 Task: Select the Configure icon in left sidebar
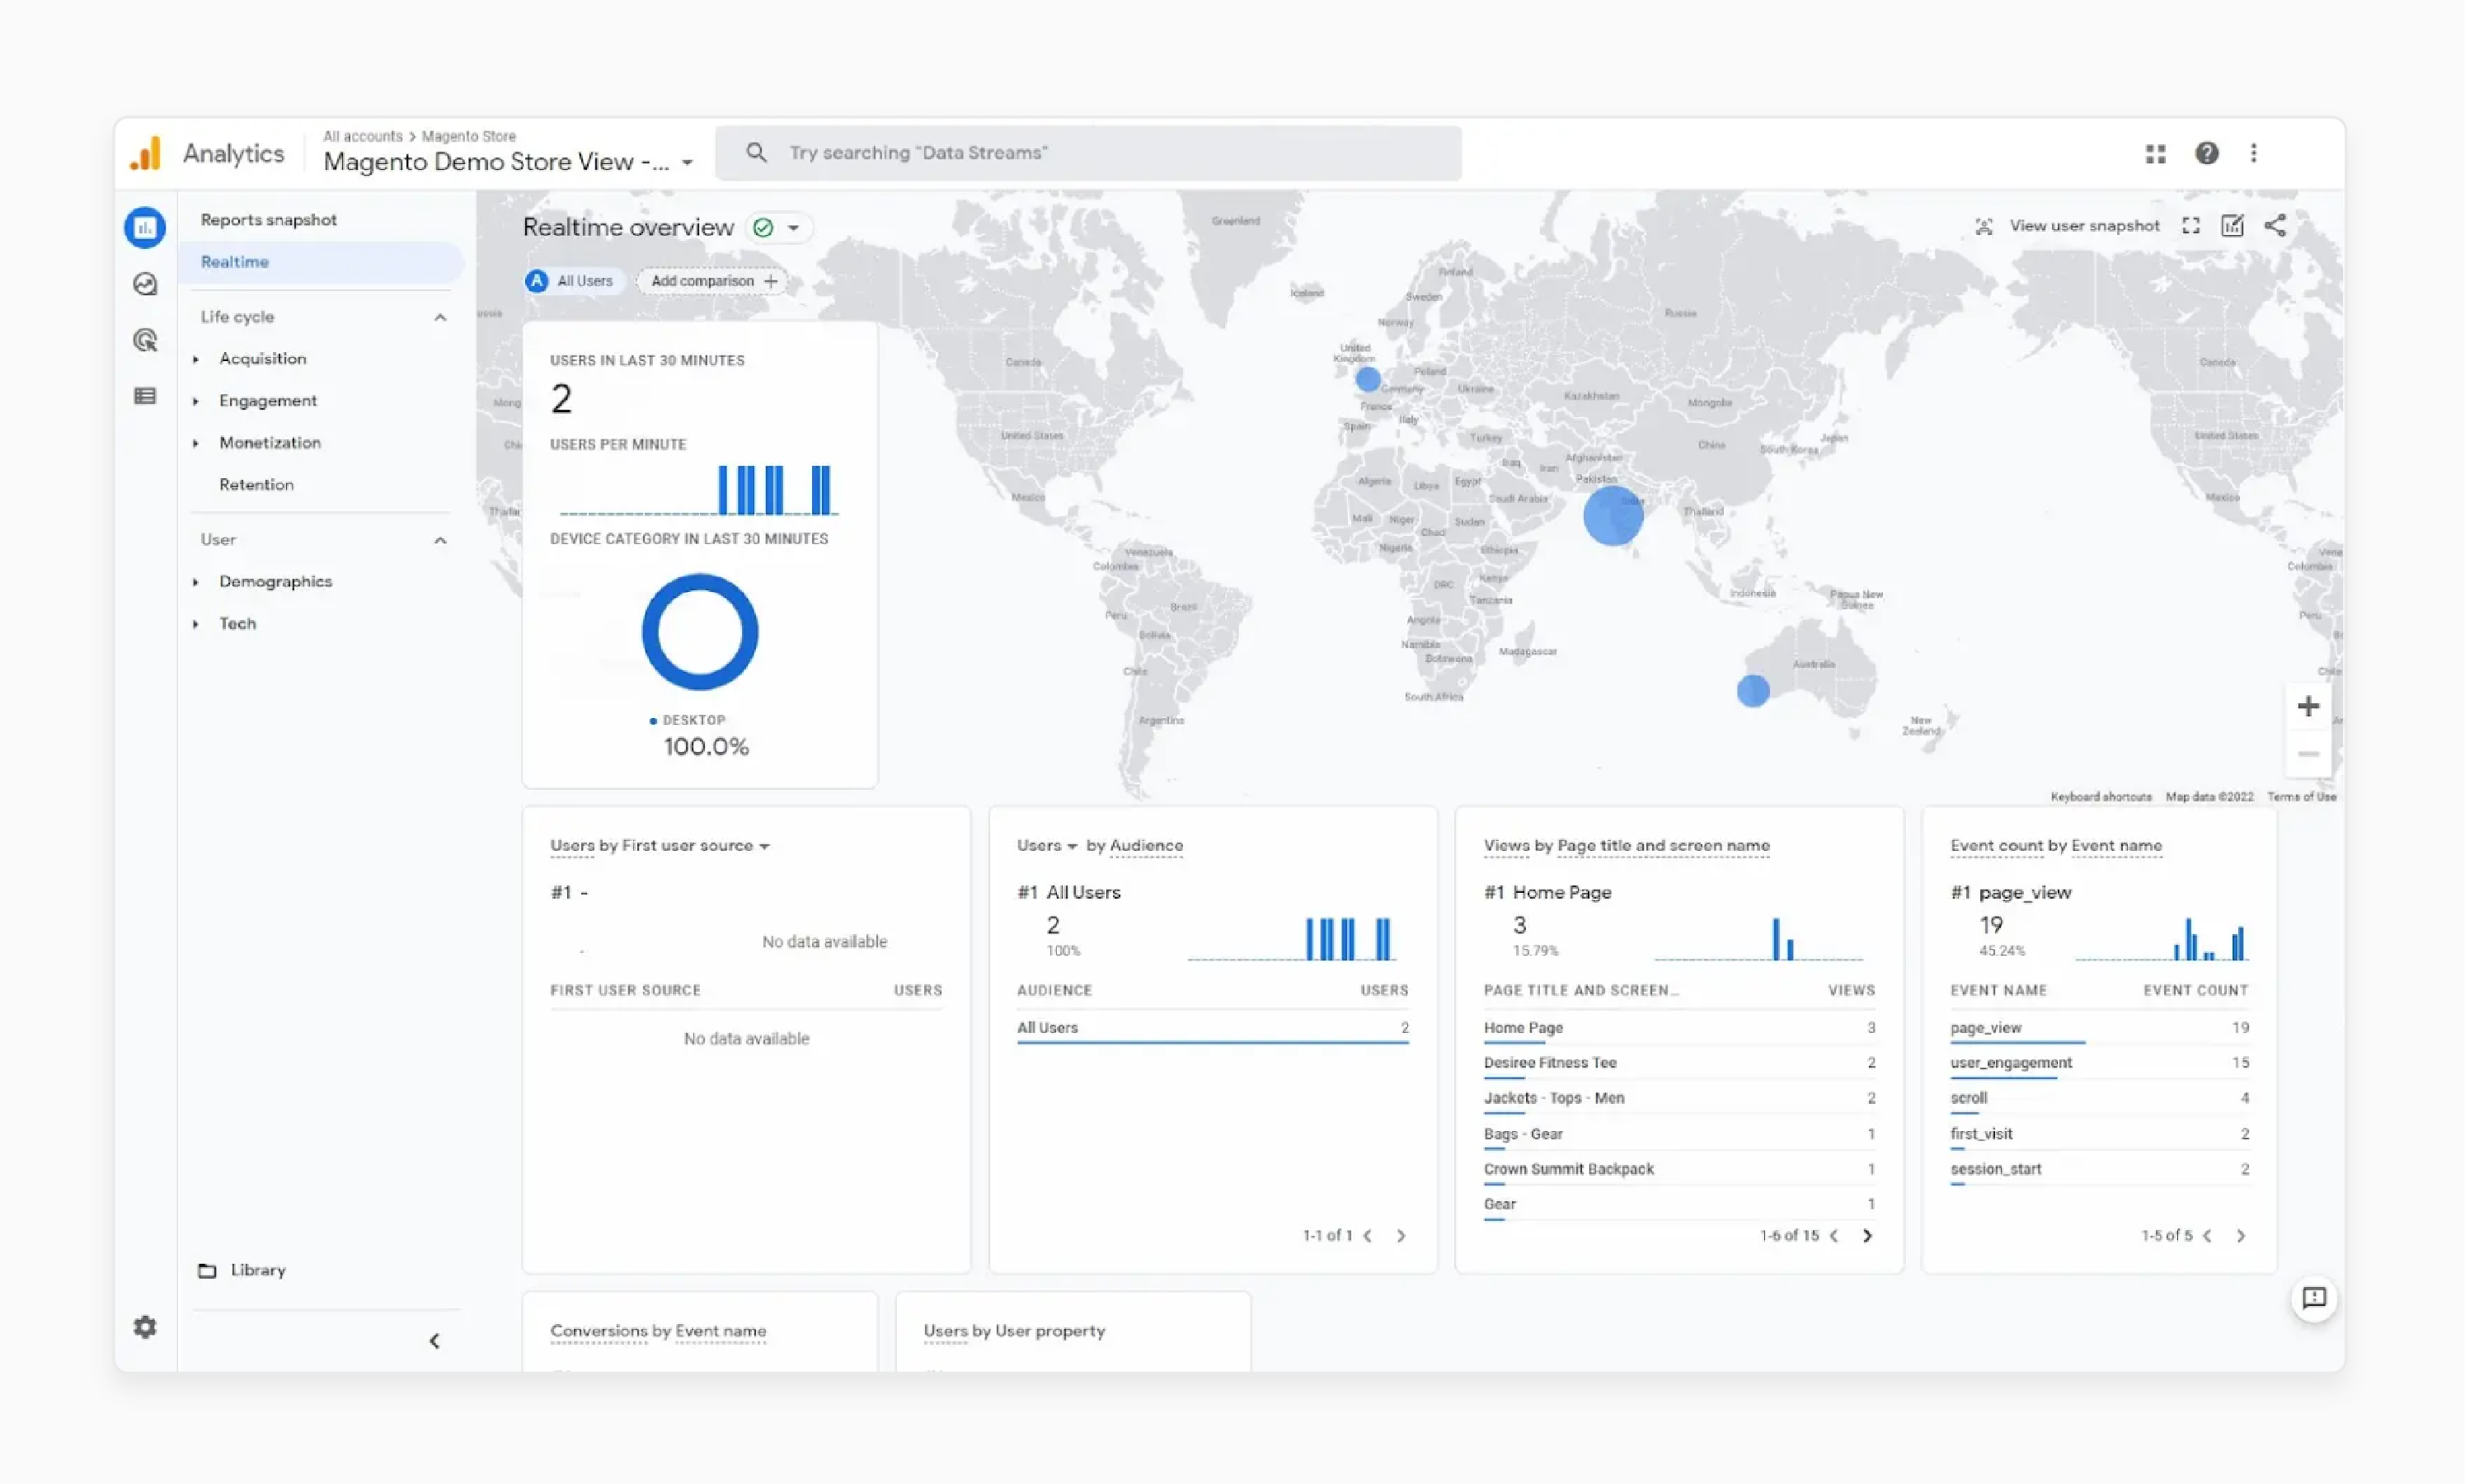click(x=145, y=396)
